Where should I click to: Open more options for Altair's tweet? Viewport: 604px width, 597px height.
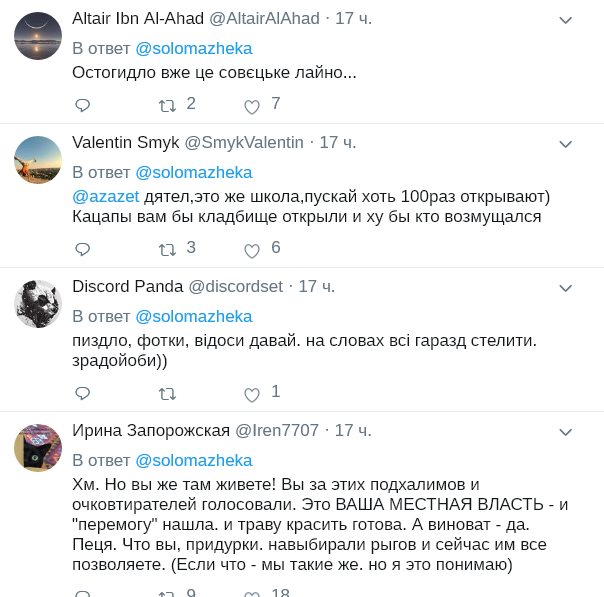tap(565, 20)
